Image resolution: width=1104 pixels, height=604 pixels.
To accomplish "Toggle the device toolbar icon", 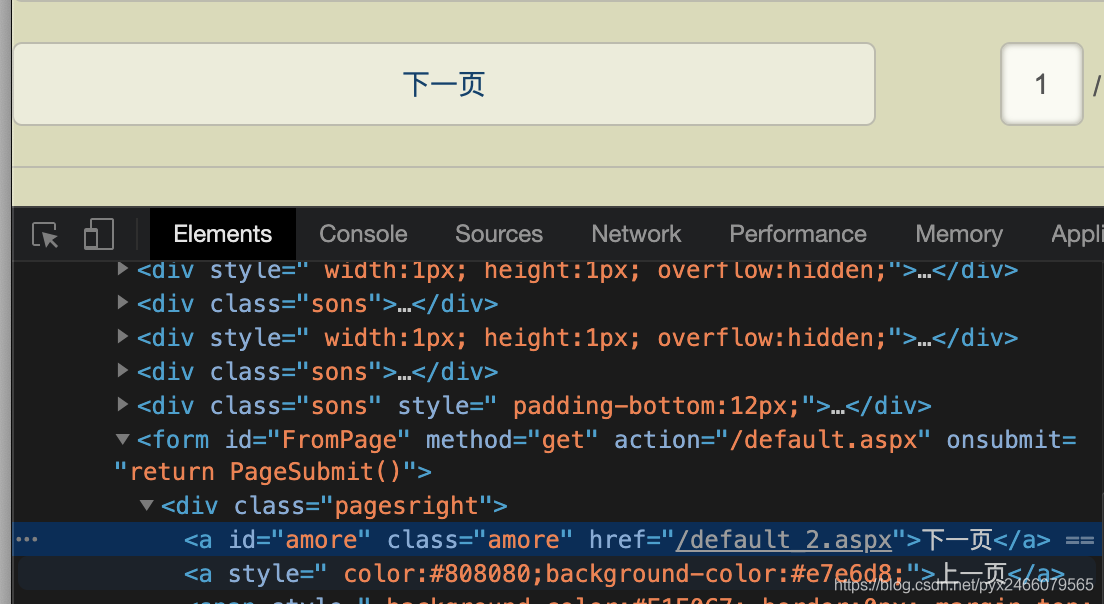I will click(99, 234).
